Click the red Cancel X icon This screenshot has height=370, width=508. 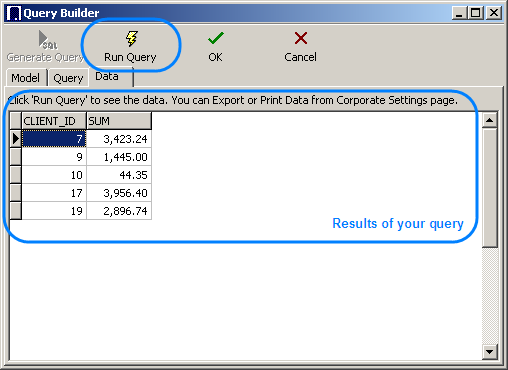pyautogui.click(x=301, y=38)
